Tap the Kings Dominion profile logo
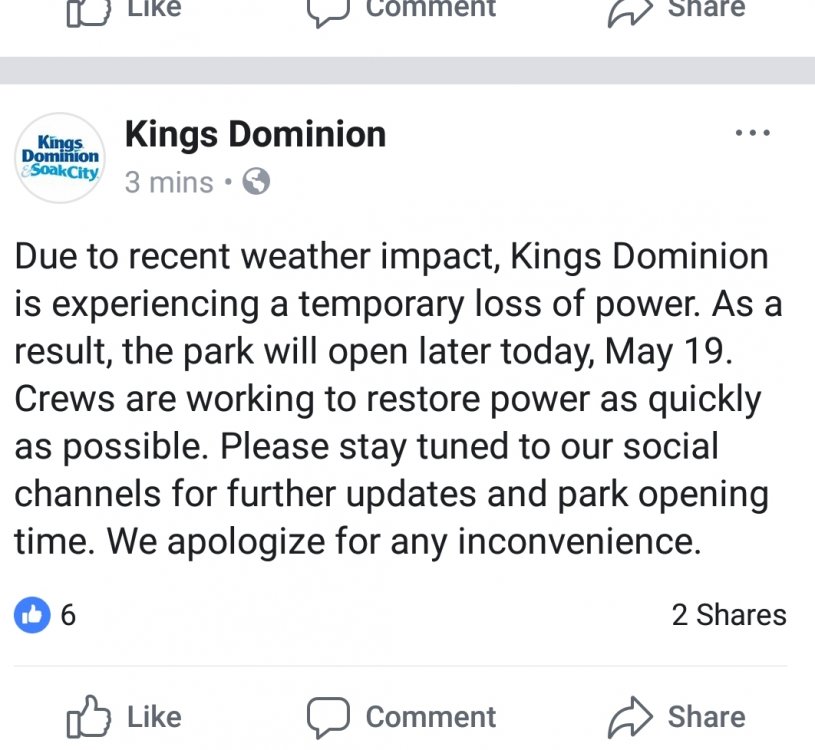This screenshot has width=815, height=750. click(61, 157)
